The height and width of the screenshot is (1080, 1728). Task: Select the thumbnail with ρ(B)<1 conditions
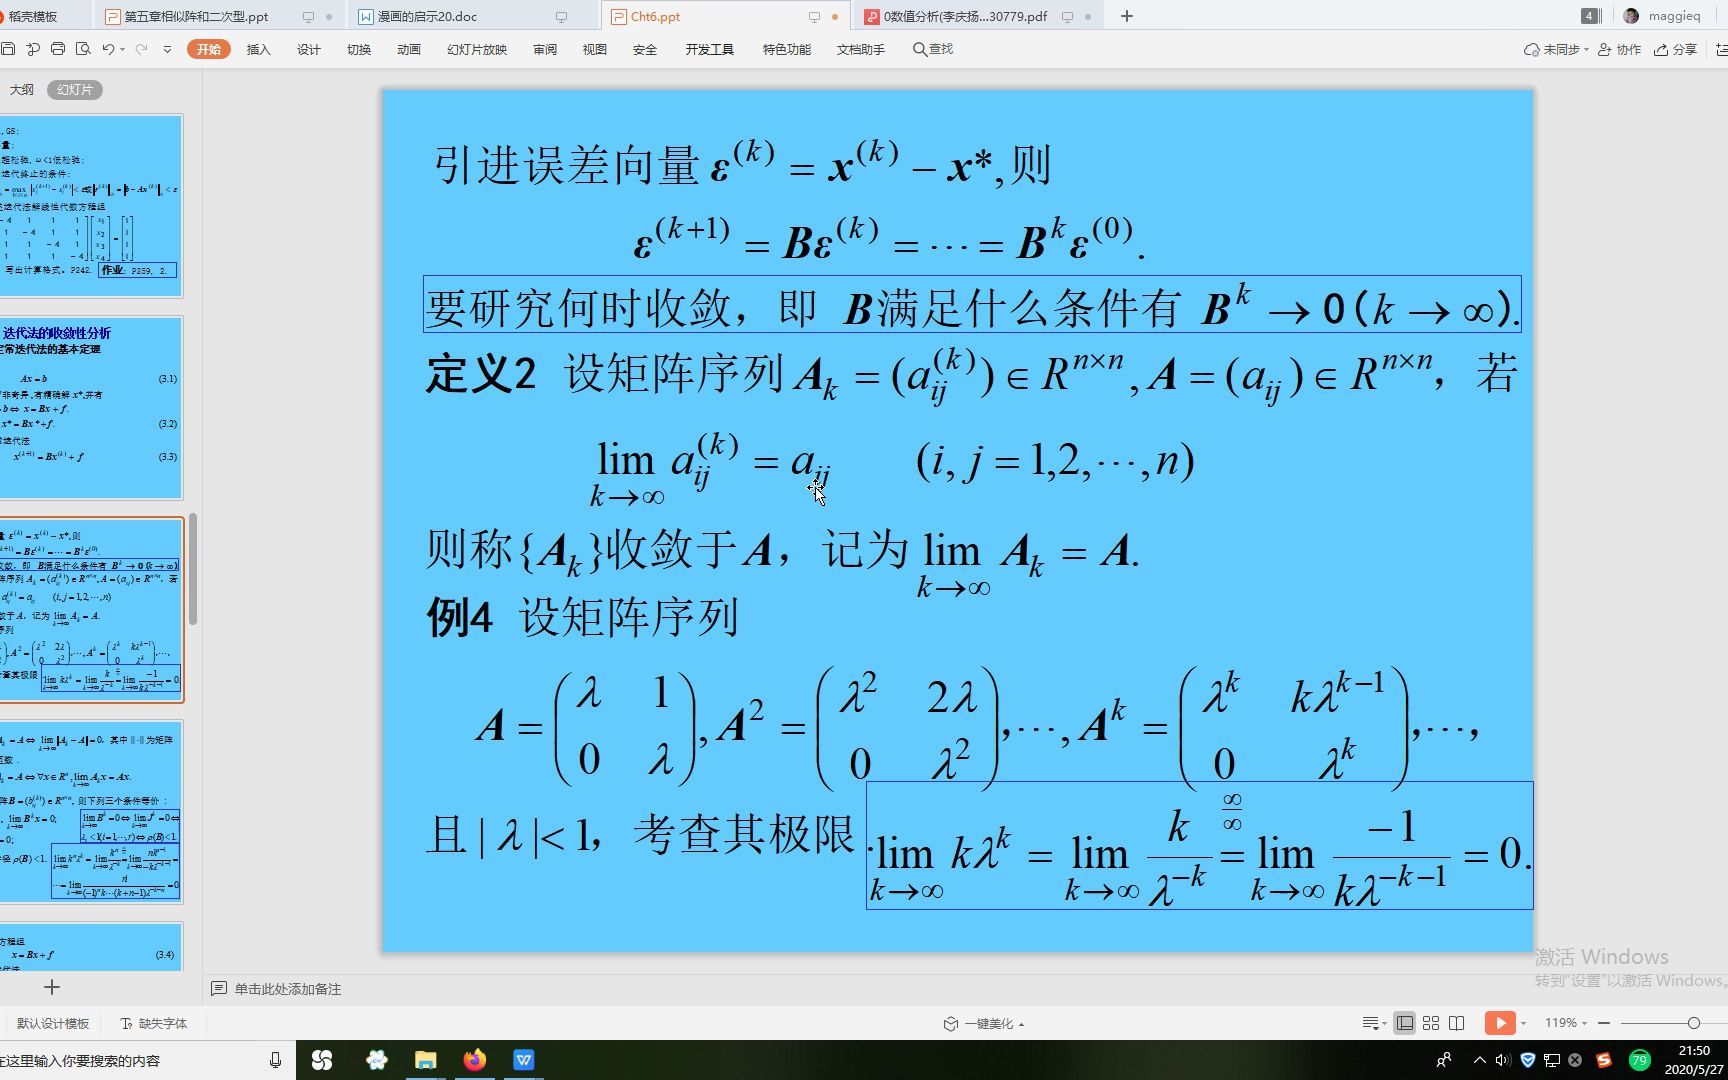tap(90, 812)
